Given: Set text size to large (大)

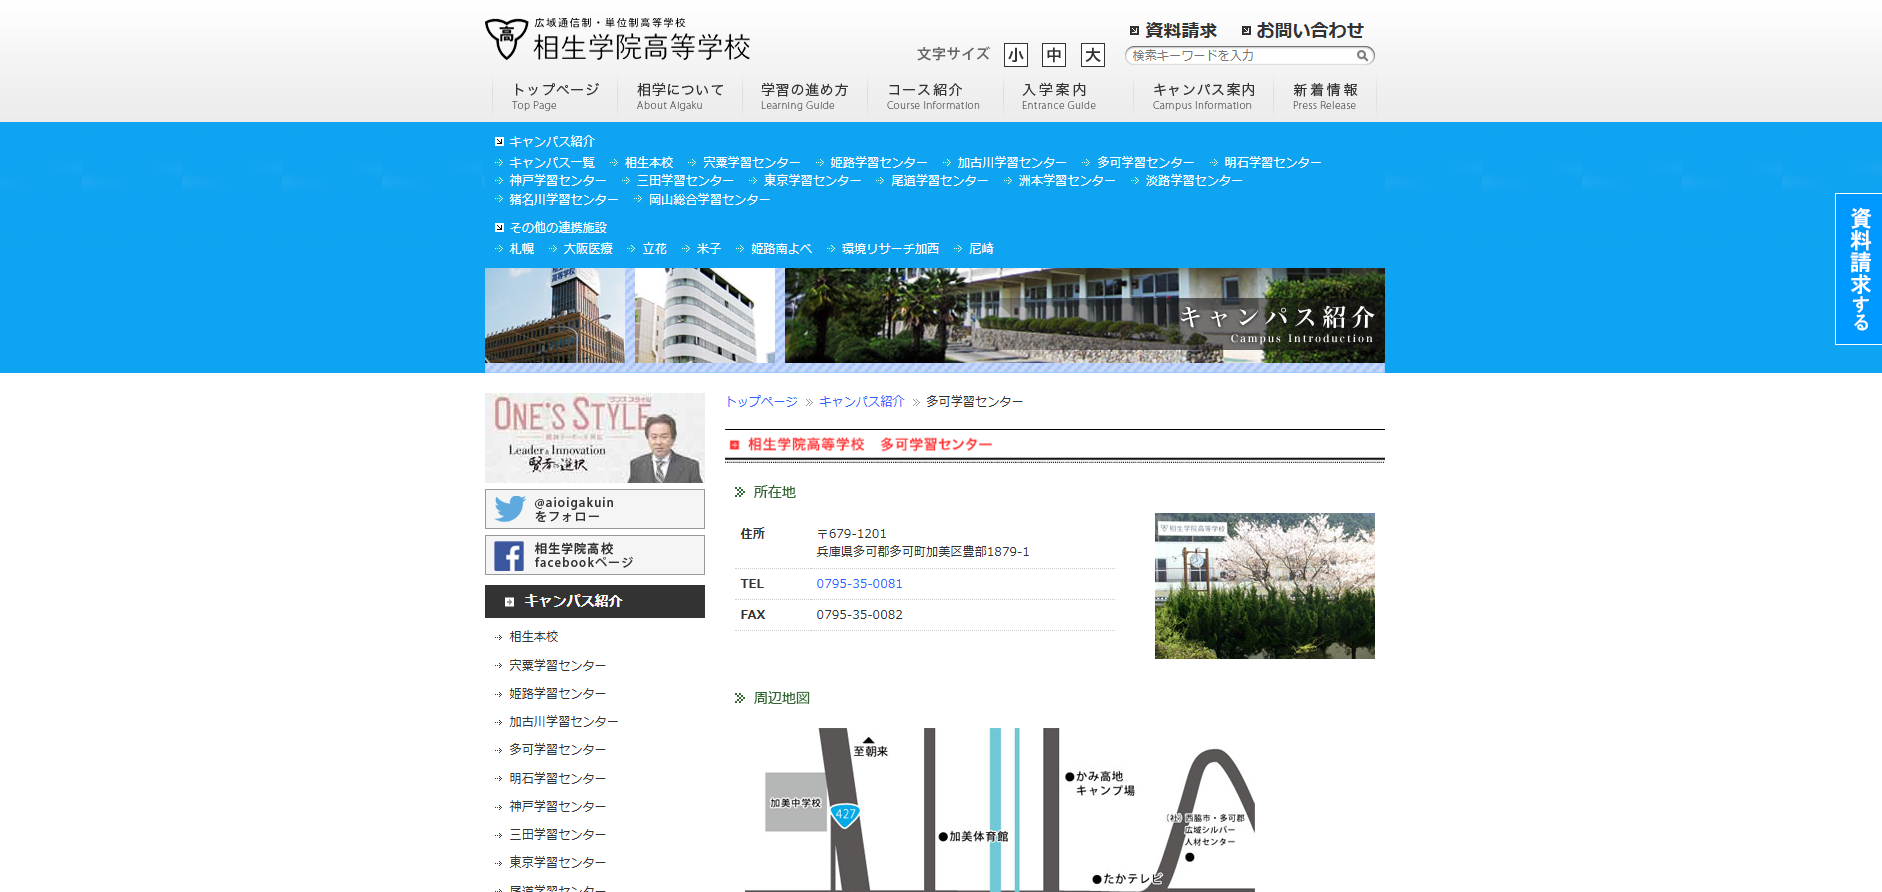Looking at the screenshot, I should pos(1092,55).
